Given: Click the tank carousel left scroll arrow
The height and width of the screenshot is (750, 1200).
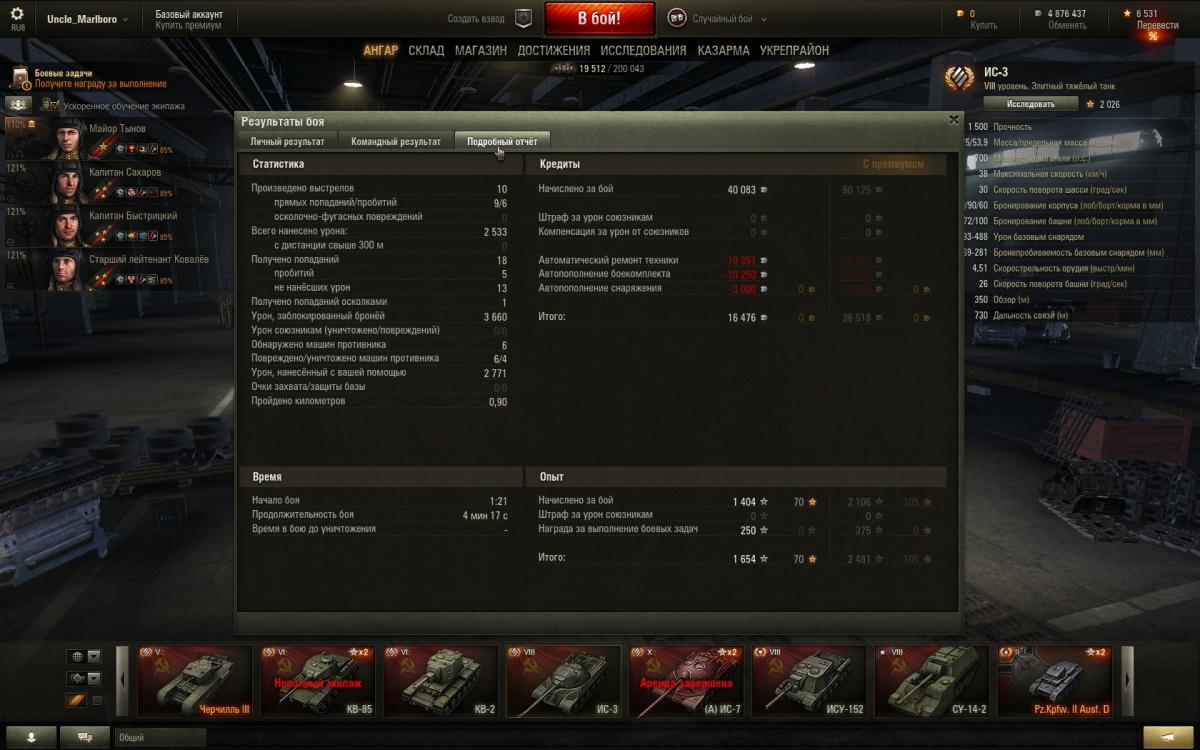Looking at the screenshot, I should point(122,681).
